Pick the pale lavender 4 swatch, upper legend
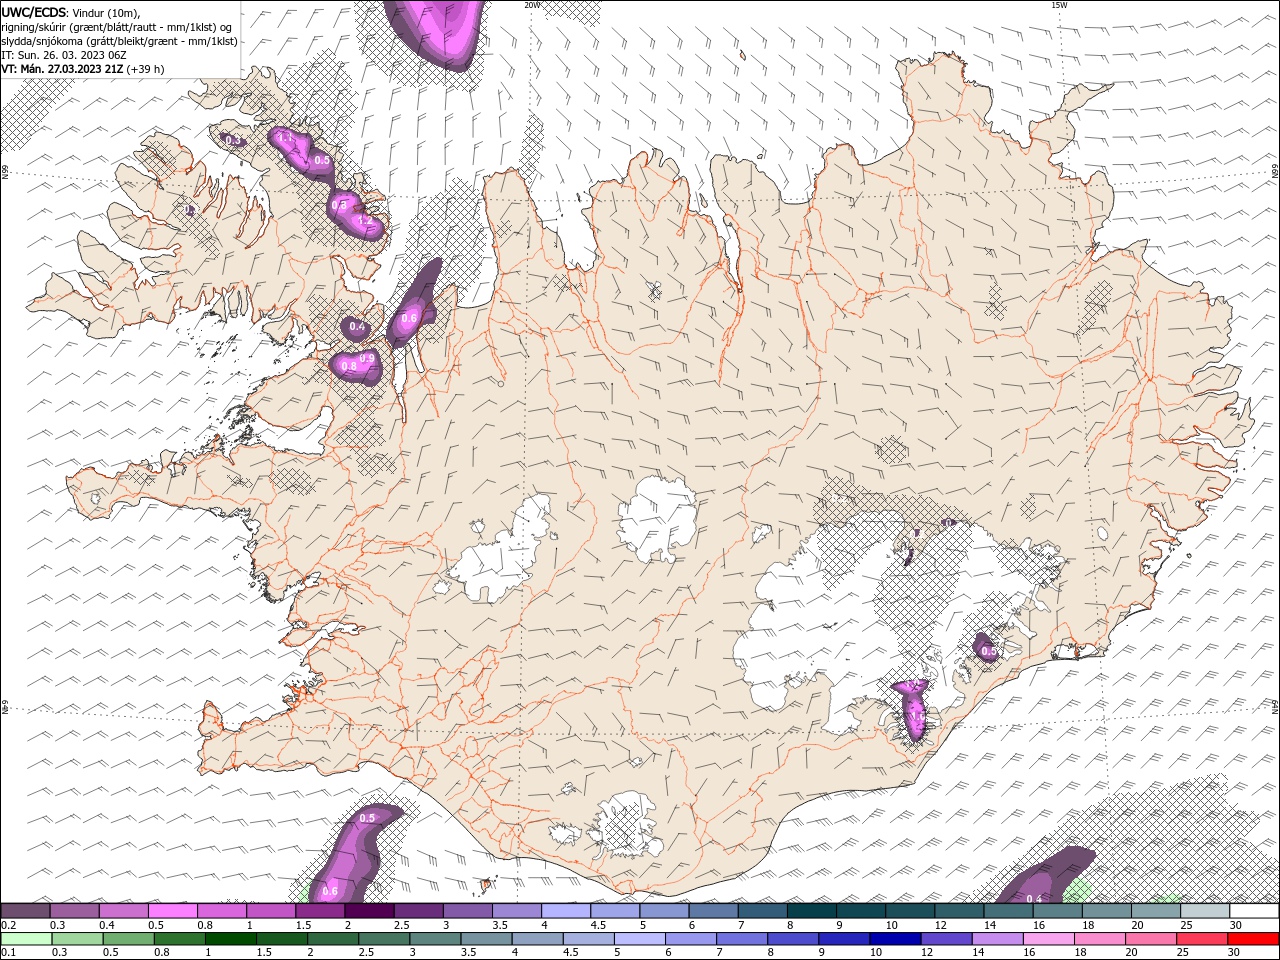Screen dimensions: 1280x960 click(x=566, y=911)
